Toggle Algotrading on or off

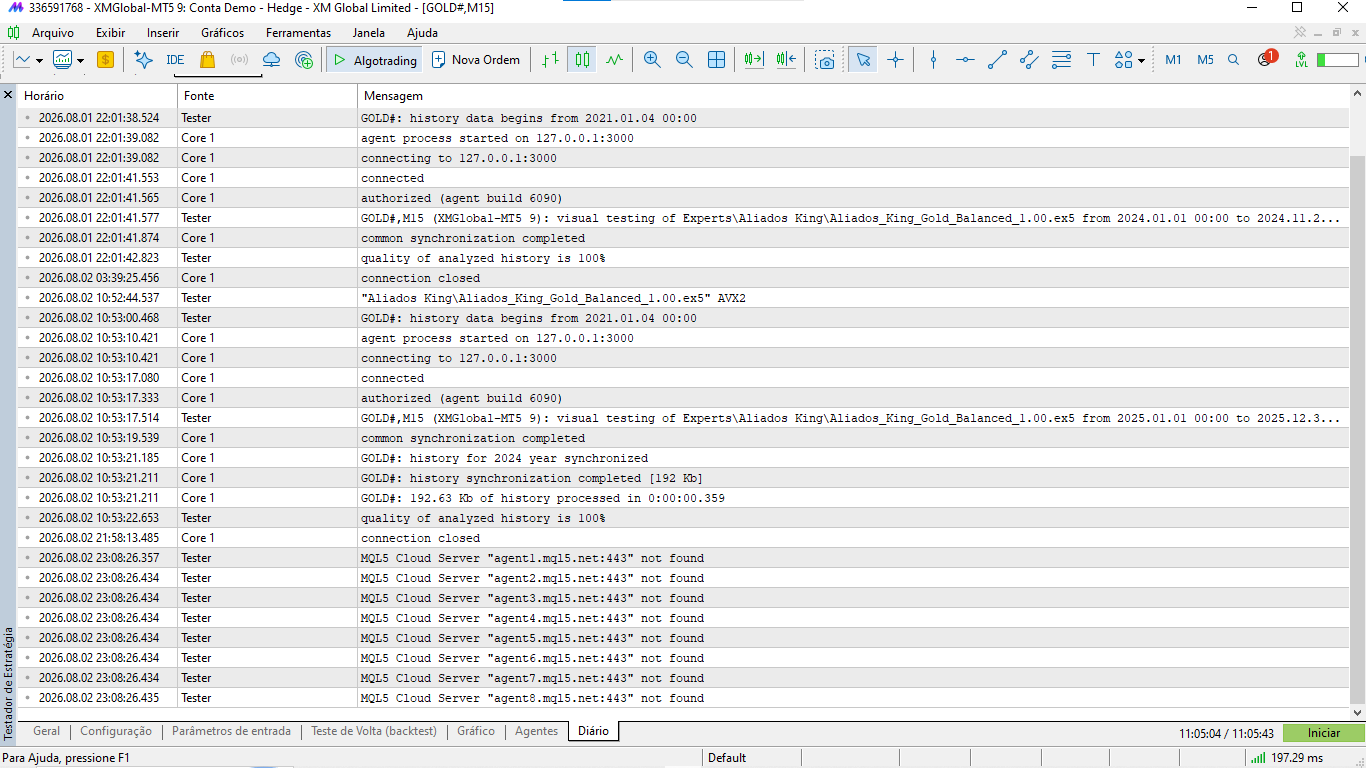375,60
